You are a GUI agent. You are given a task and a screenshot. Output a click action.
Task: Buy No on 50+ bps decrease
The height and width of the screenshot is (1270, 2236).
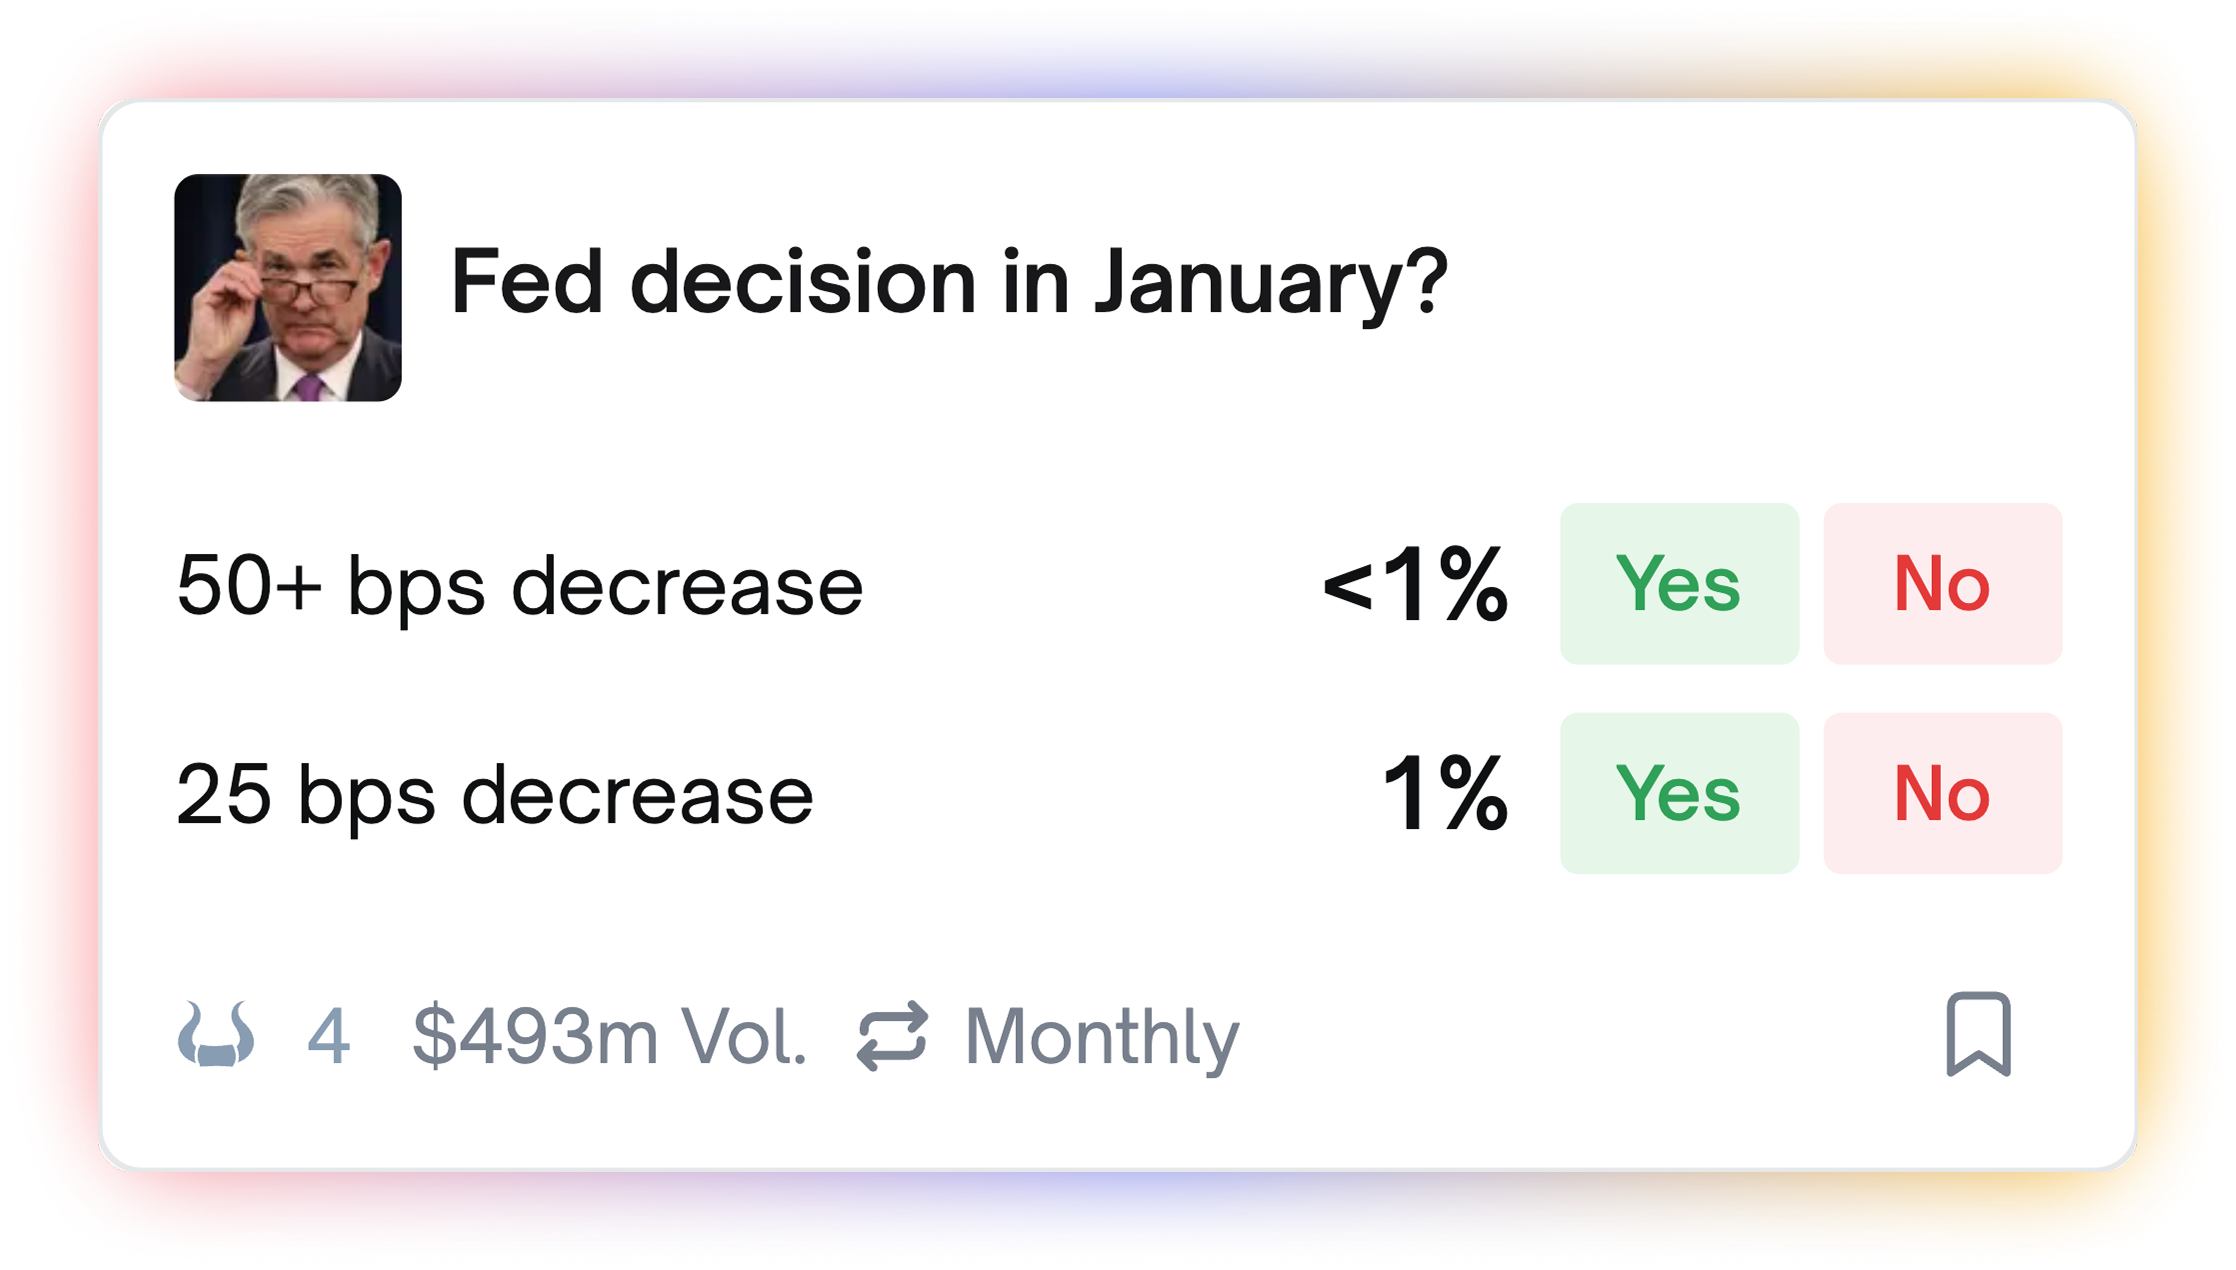(1942, 584)
